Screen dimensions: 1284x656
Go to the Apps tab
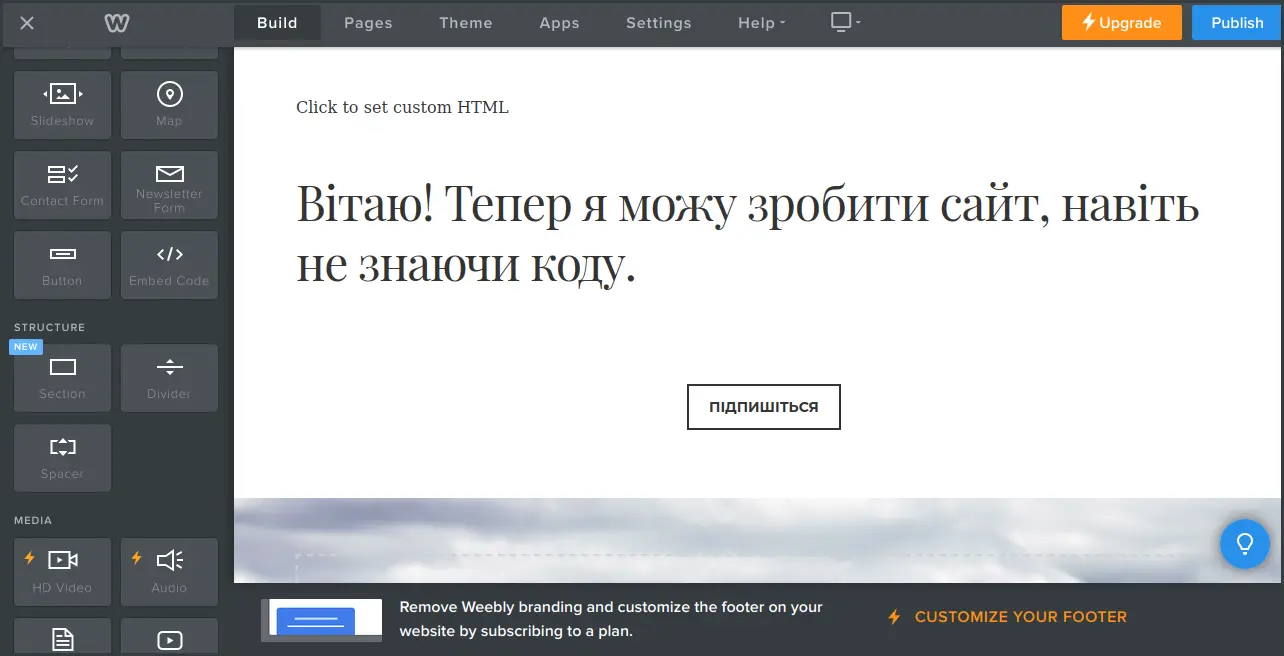pos(559,23)
